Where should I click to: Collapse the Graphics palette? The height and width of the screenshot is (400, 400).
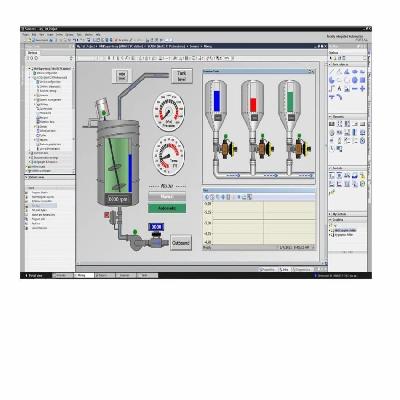330,220
